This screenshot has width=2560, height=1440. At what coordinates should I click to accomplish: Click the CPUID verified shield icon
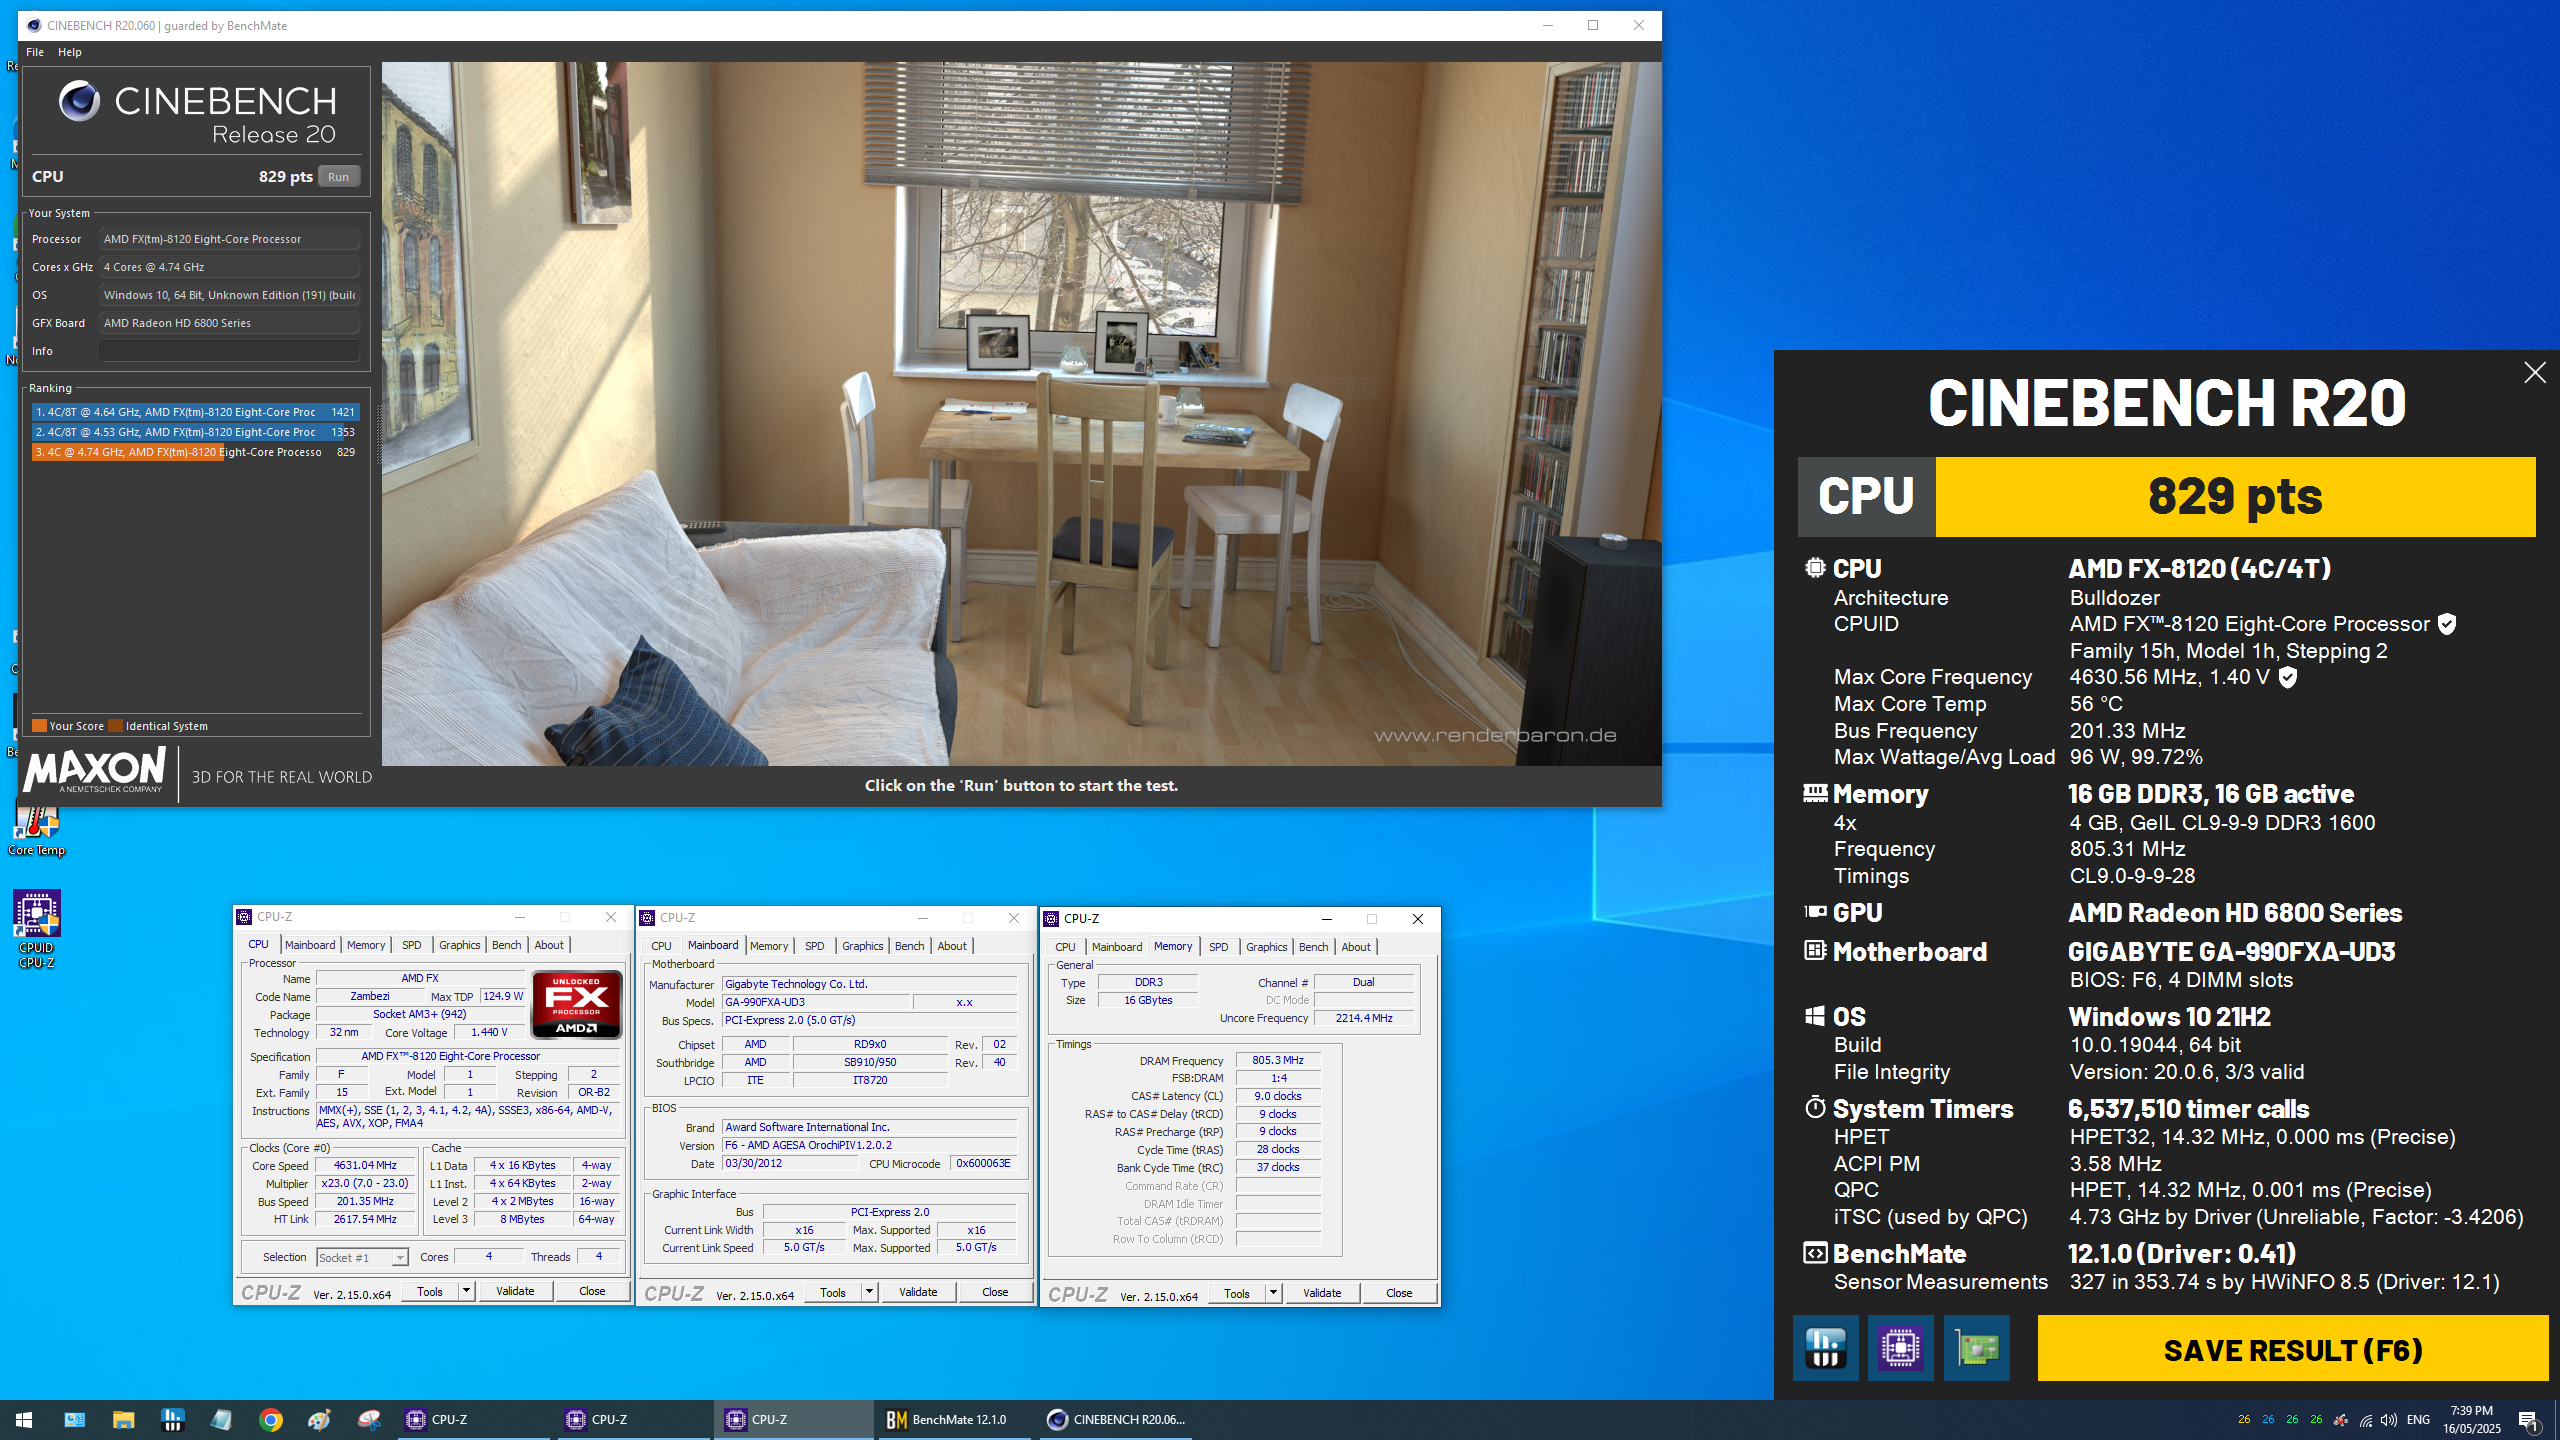[2447, 624]
